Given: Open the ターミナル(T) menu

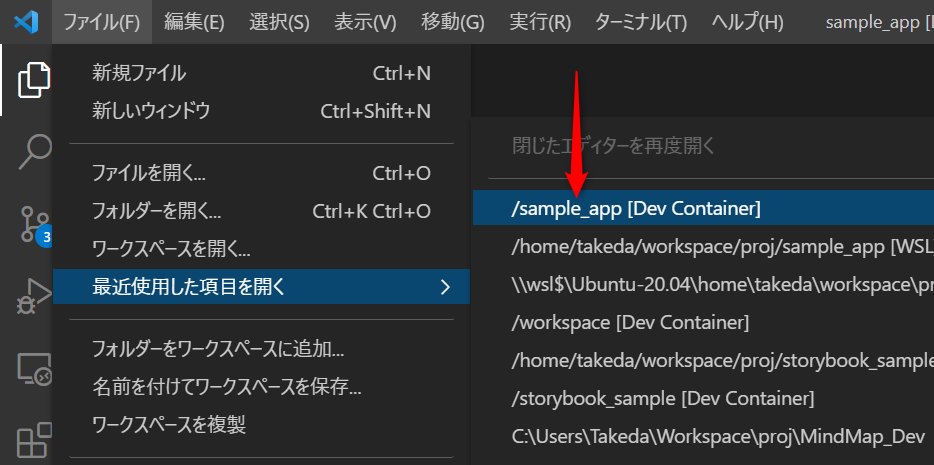Looking at the screenshot, I should click(641, 23).
